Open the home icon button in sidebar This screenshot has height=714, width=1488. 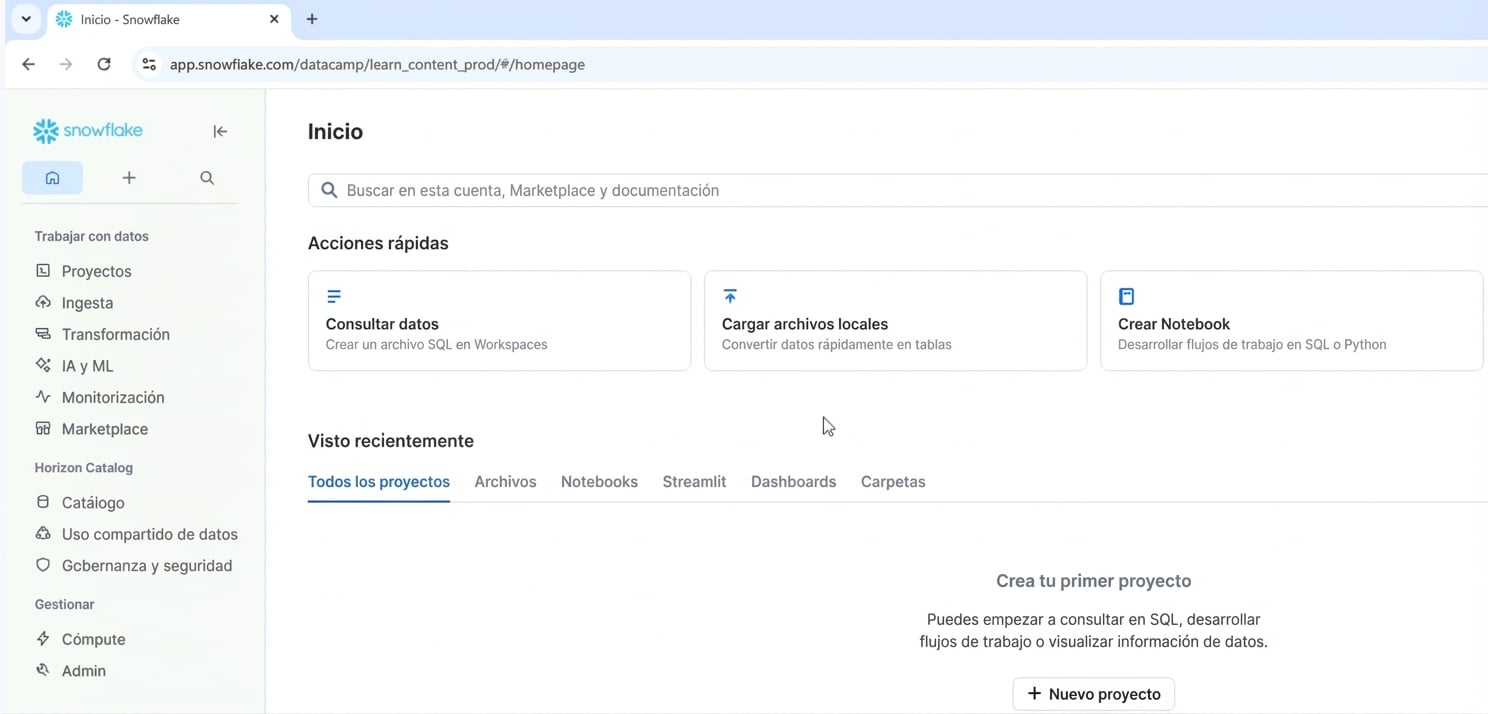(53, 178)
